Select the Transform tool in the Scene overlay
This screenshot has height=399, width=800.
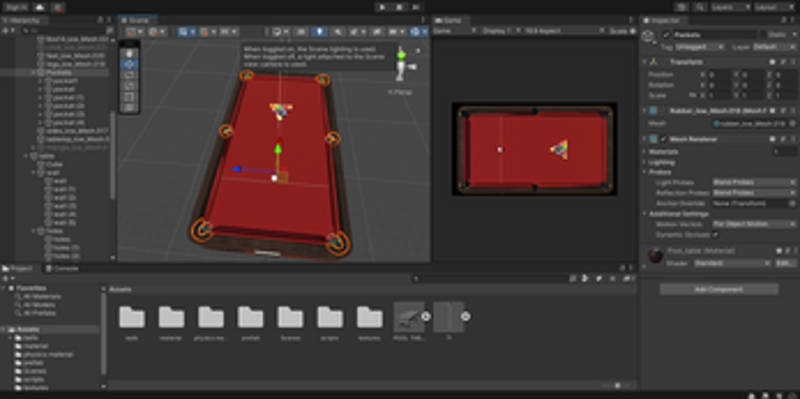click(x=130, y=107)
